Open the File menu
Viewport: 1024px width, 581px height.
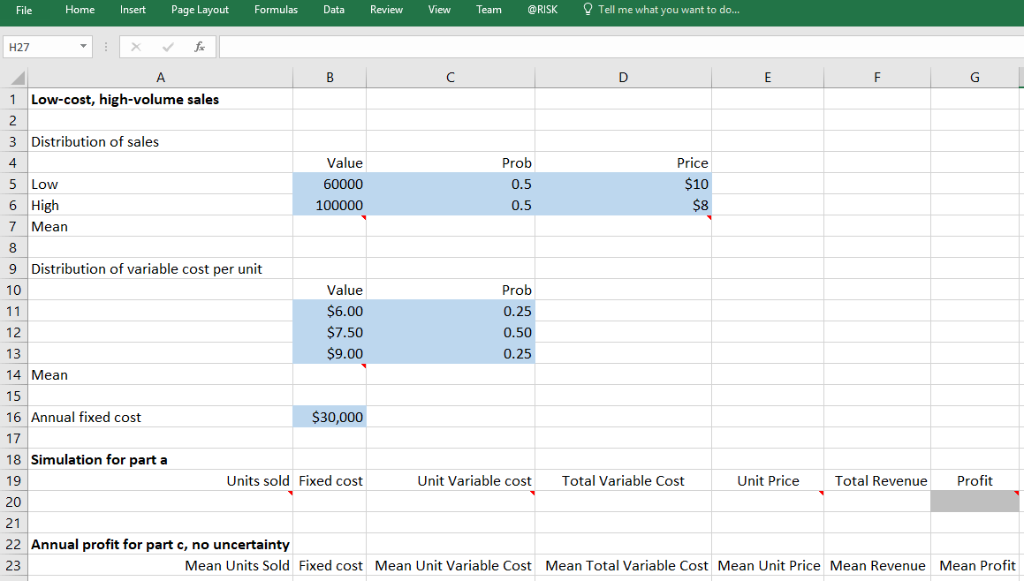[x=23, y=10]
